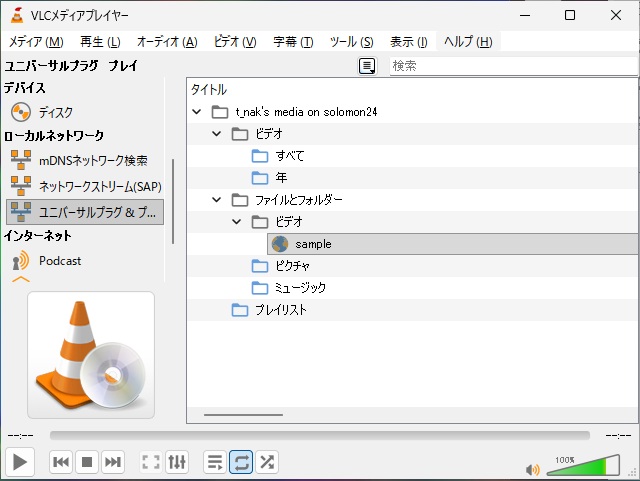Toggle the playlist view button
The image size is (640, 481).
(x=214, y=462)
